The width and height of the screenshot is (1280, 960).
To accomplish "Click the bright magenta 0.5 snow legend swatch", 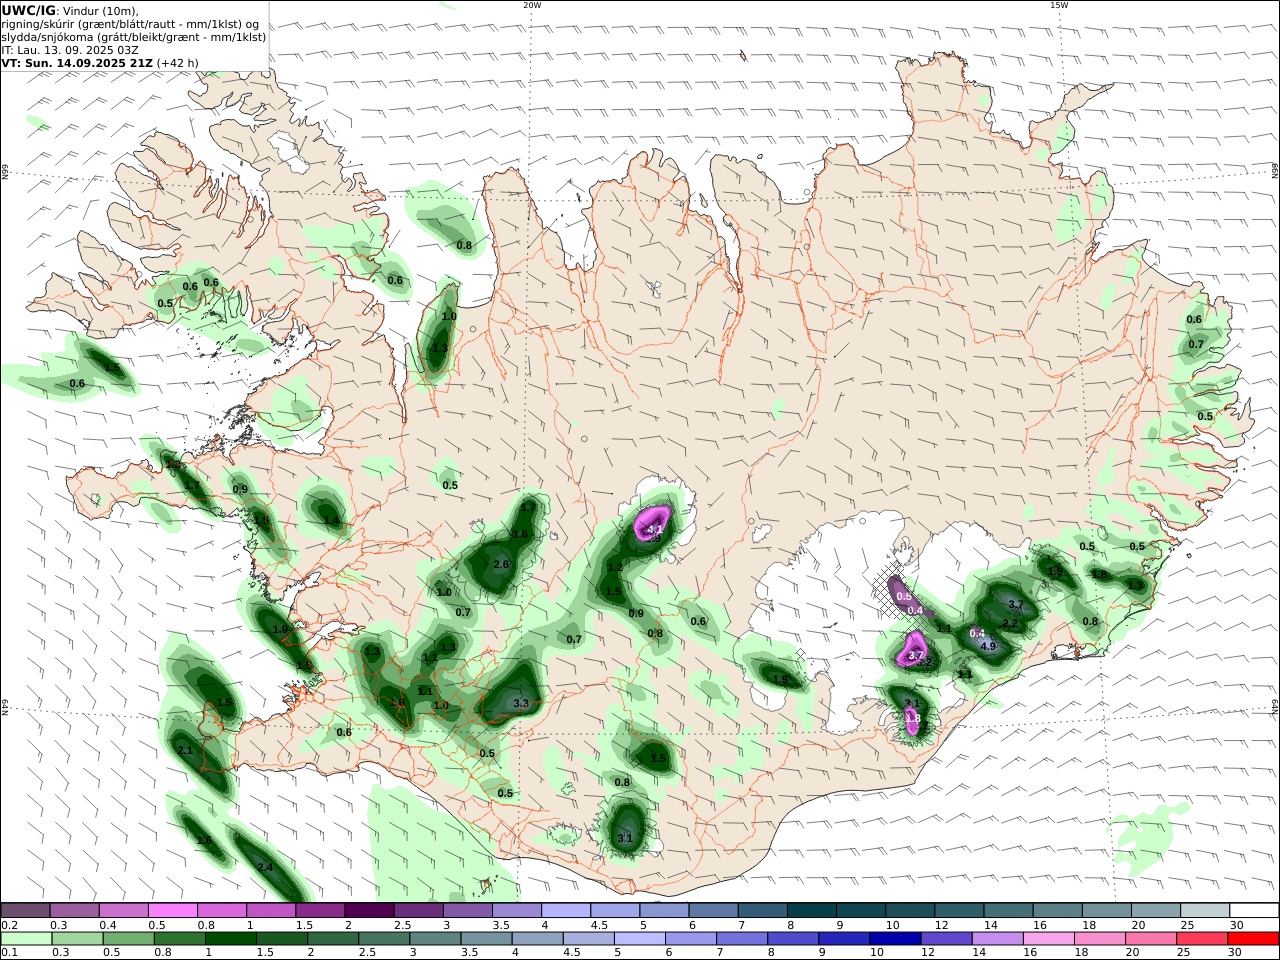I will [x=173, y=910].
